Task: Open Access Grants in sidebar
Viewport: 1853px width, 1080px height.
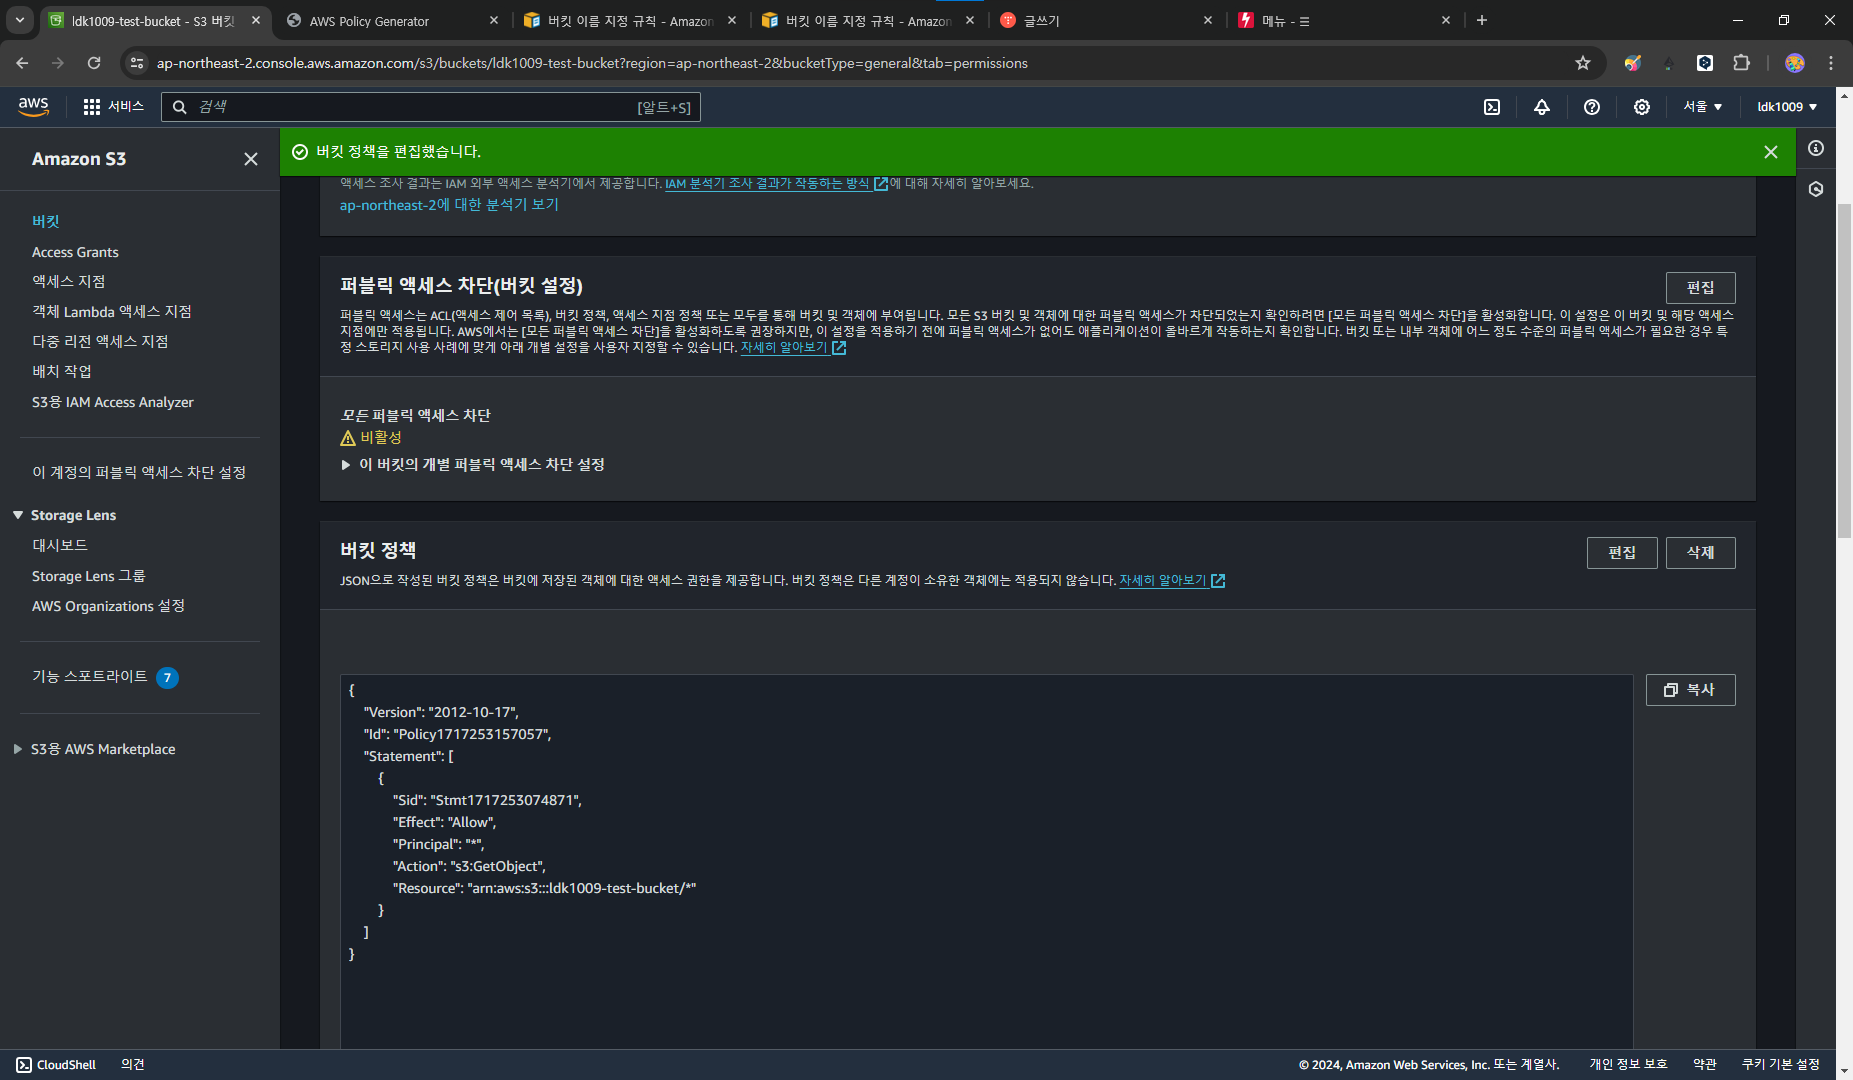Action: point(75,252)
